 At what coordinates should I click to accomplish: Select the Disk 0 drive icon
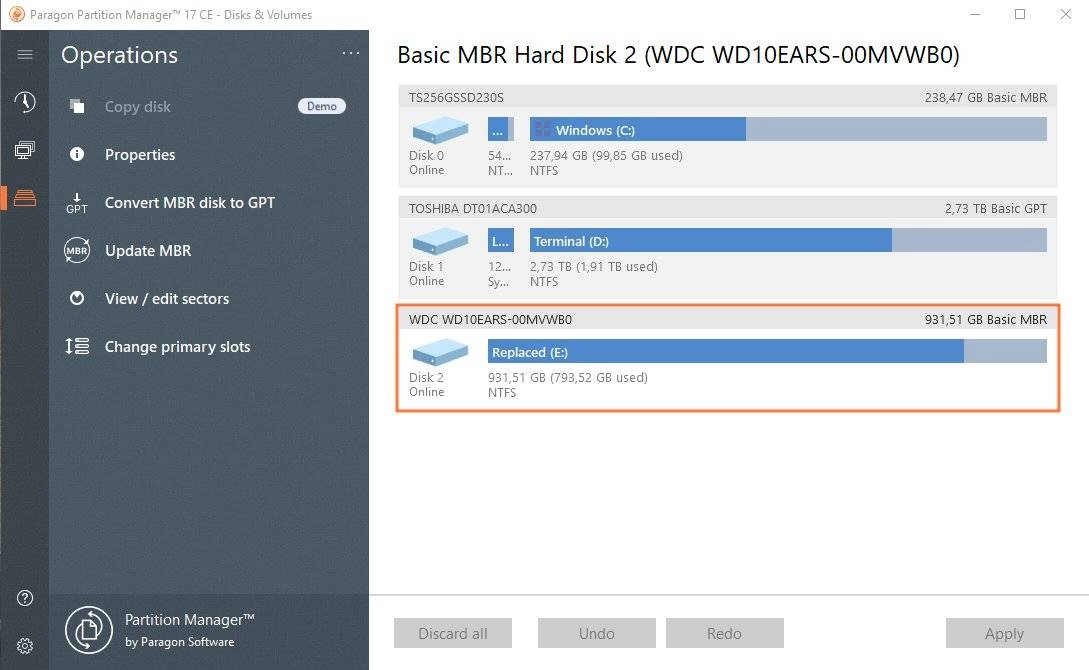pos(440,130)
